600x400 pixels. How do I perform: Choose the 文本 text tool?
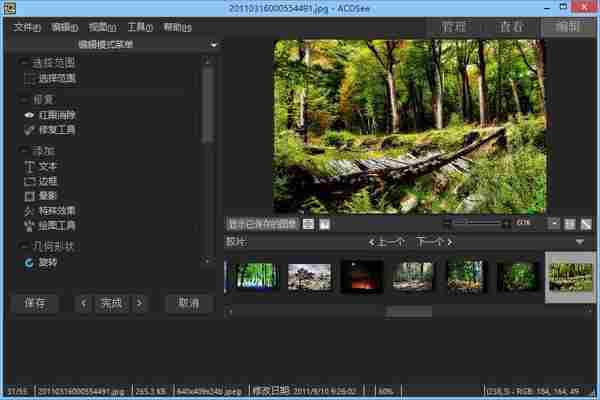pyautogui.click(x=46, y=165)
